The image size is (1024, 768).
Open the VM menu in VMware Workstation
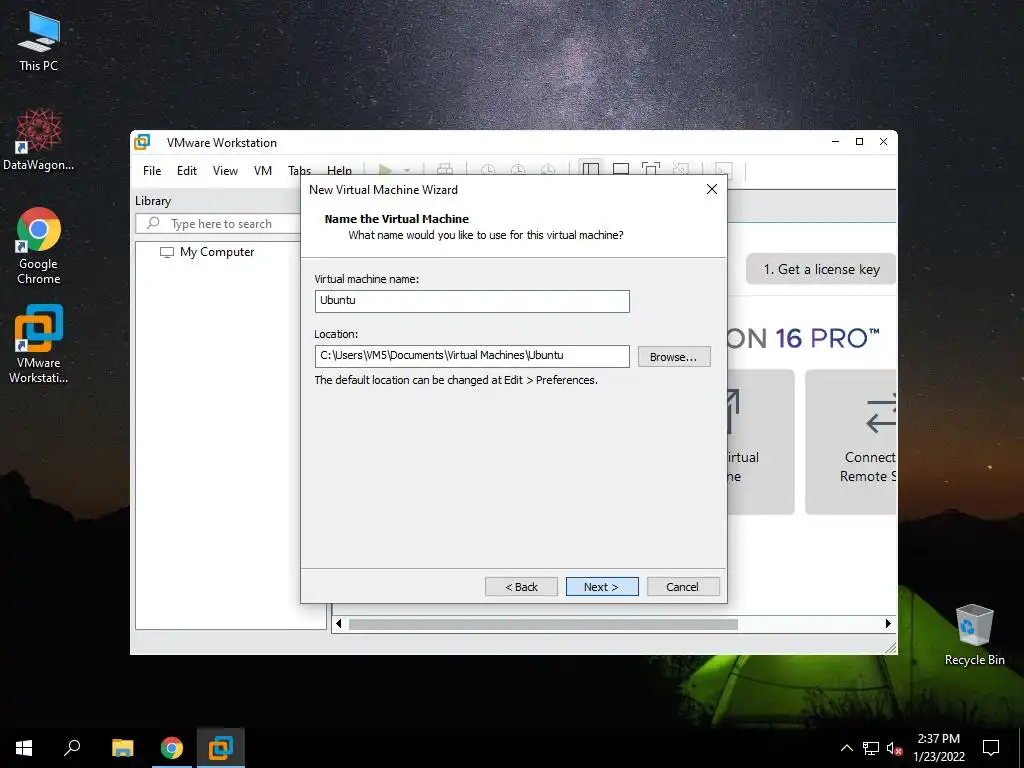263,170
